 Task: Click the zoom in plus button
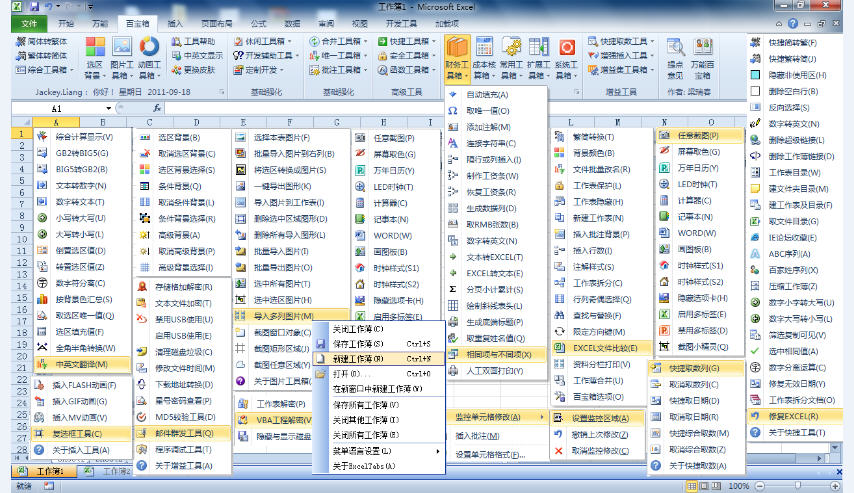(834, 485)
